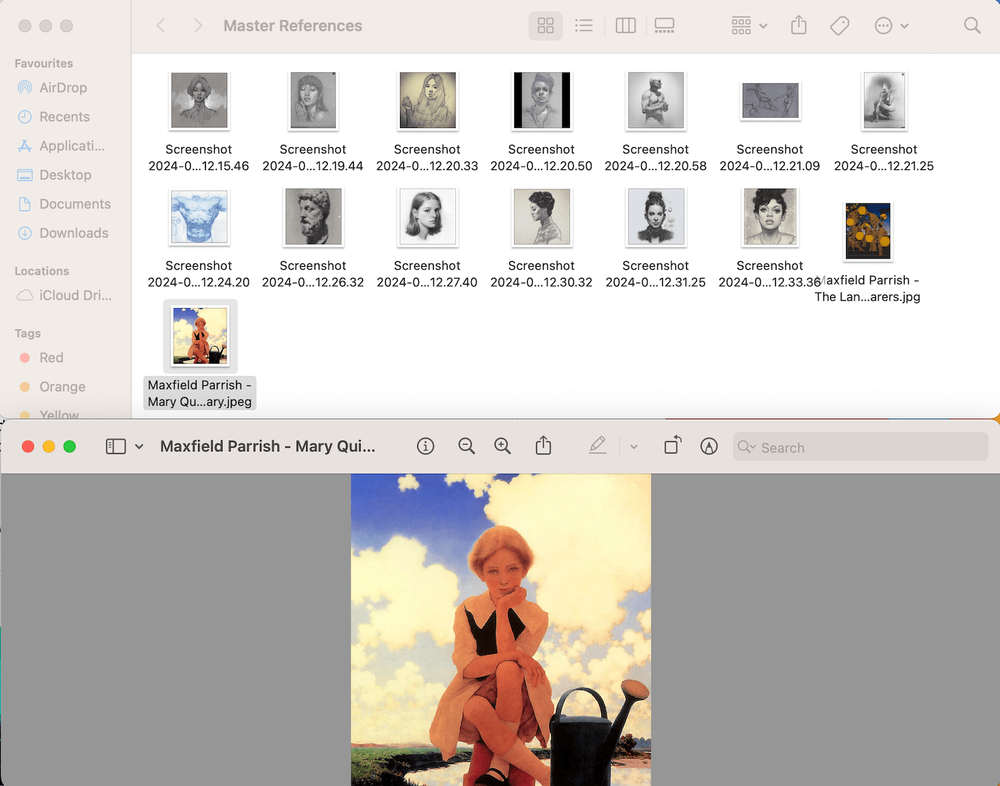This screenshot has height=786, width=1000.
Task: Click the Screenshot 2024-0...12.15.46 file name
Action: [x=198, y=158]
